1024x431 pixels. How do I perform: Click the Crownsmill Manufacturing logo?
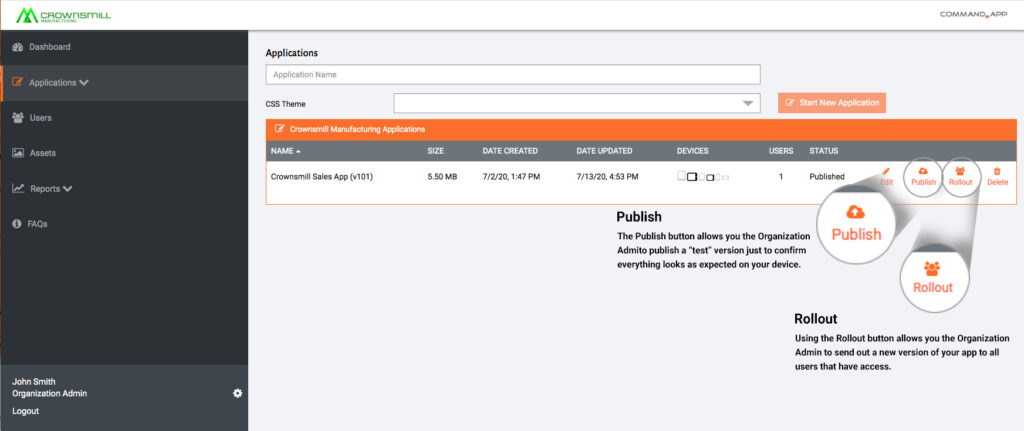click(63, 15)
